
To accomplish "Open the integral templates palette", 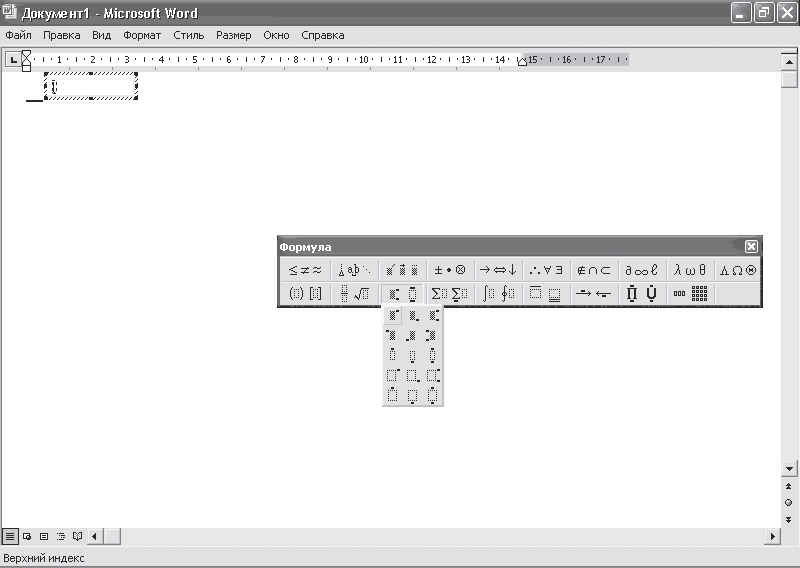I will [497, 294].
